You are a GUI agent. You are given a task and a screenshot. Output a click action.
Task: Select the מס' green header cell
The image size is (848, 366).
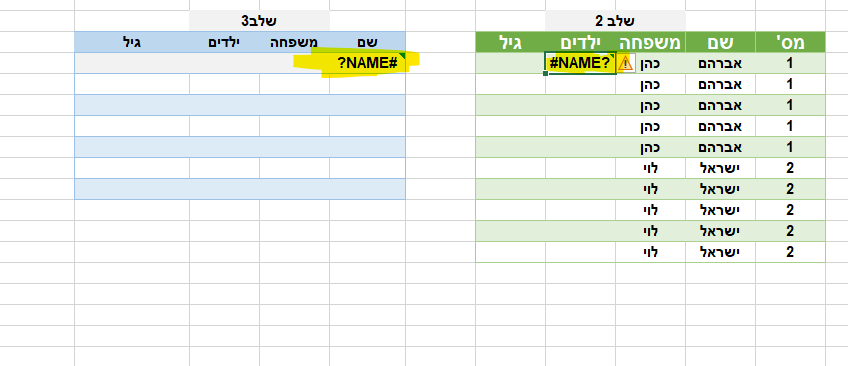pos(790,42)
